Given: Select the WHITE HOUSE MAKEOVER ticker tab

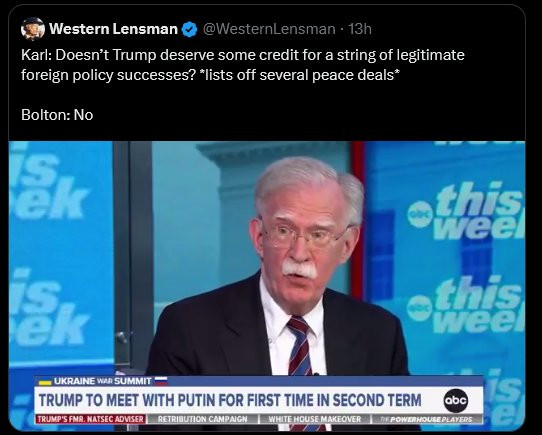Looking at the screenshot, I should 315,419.
